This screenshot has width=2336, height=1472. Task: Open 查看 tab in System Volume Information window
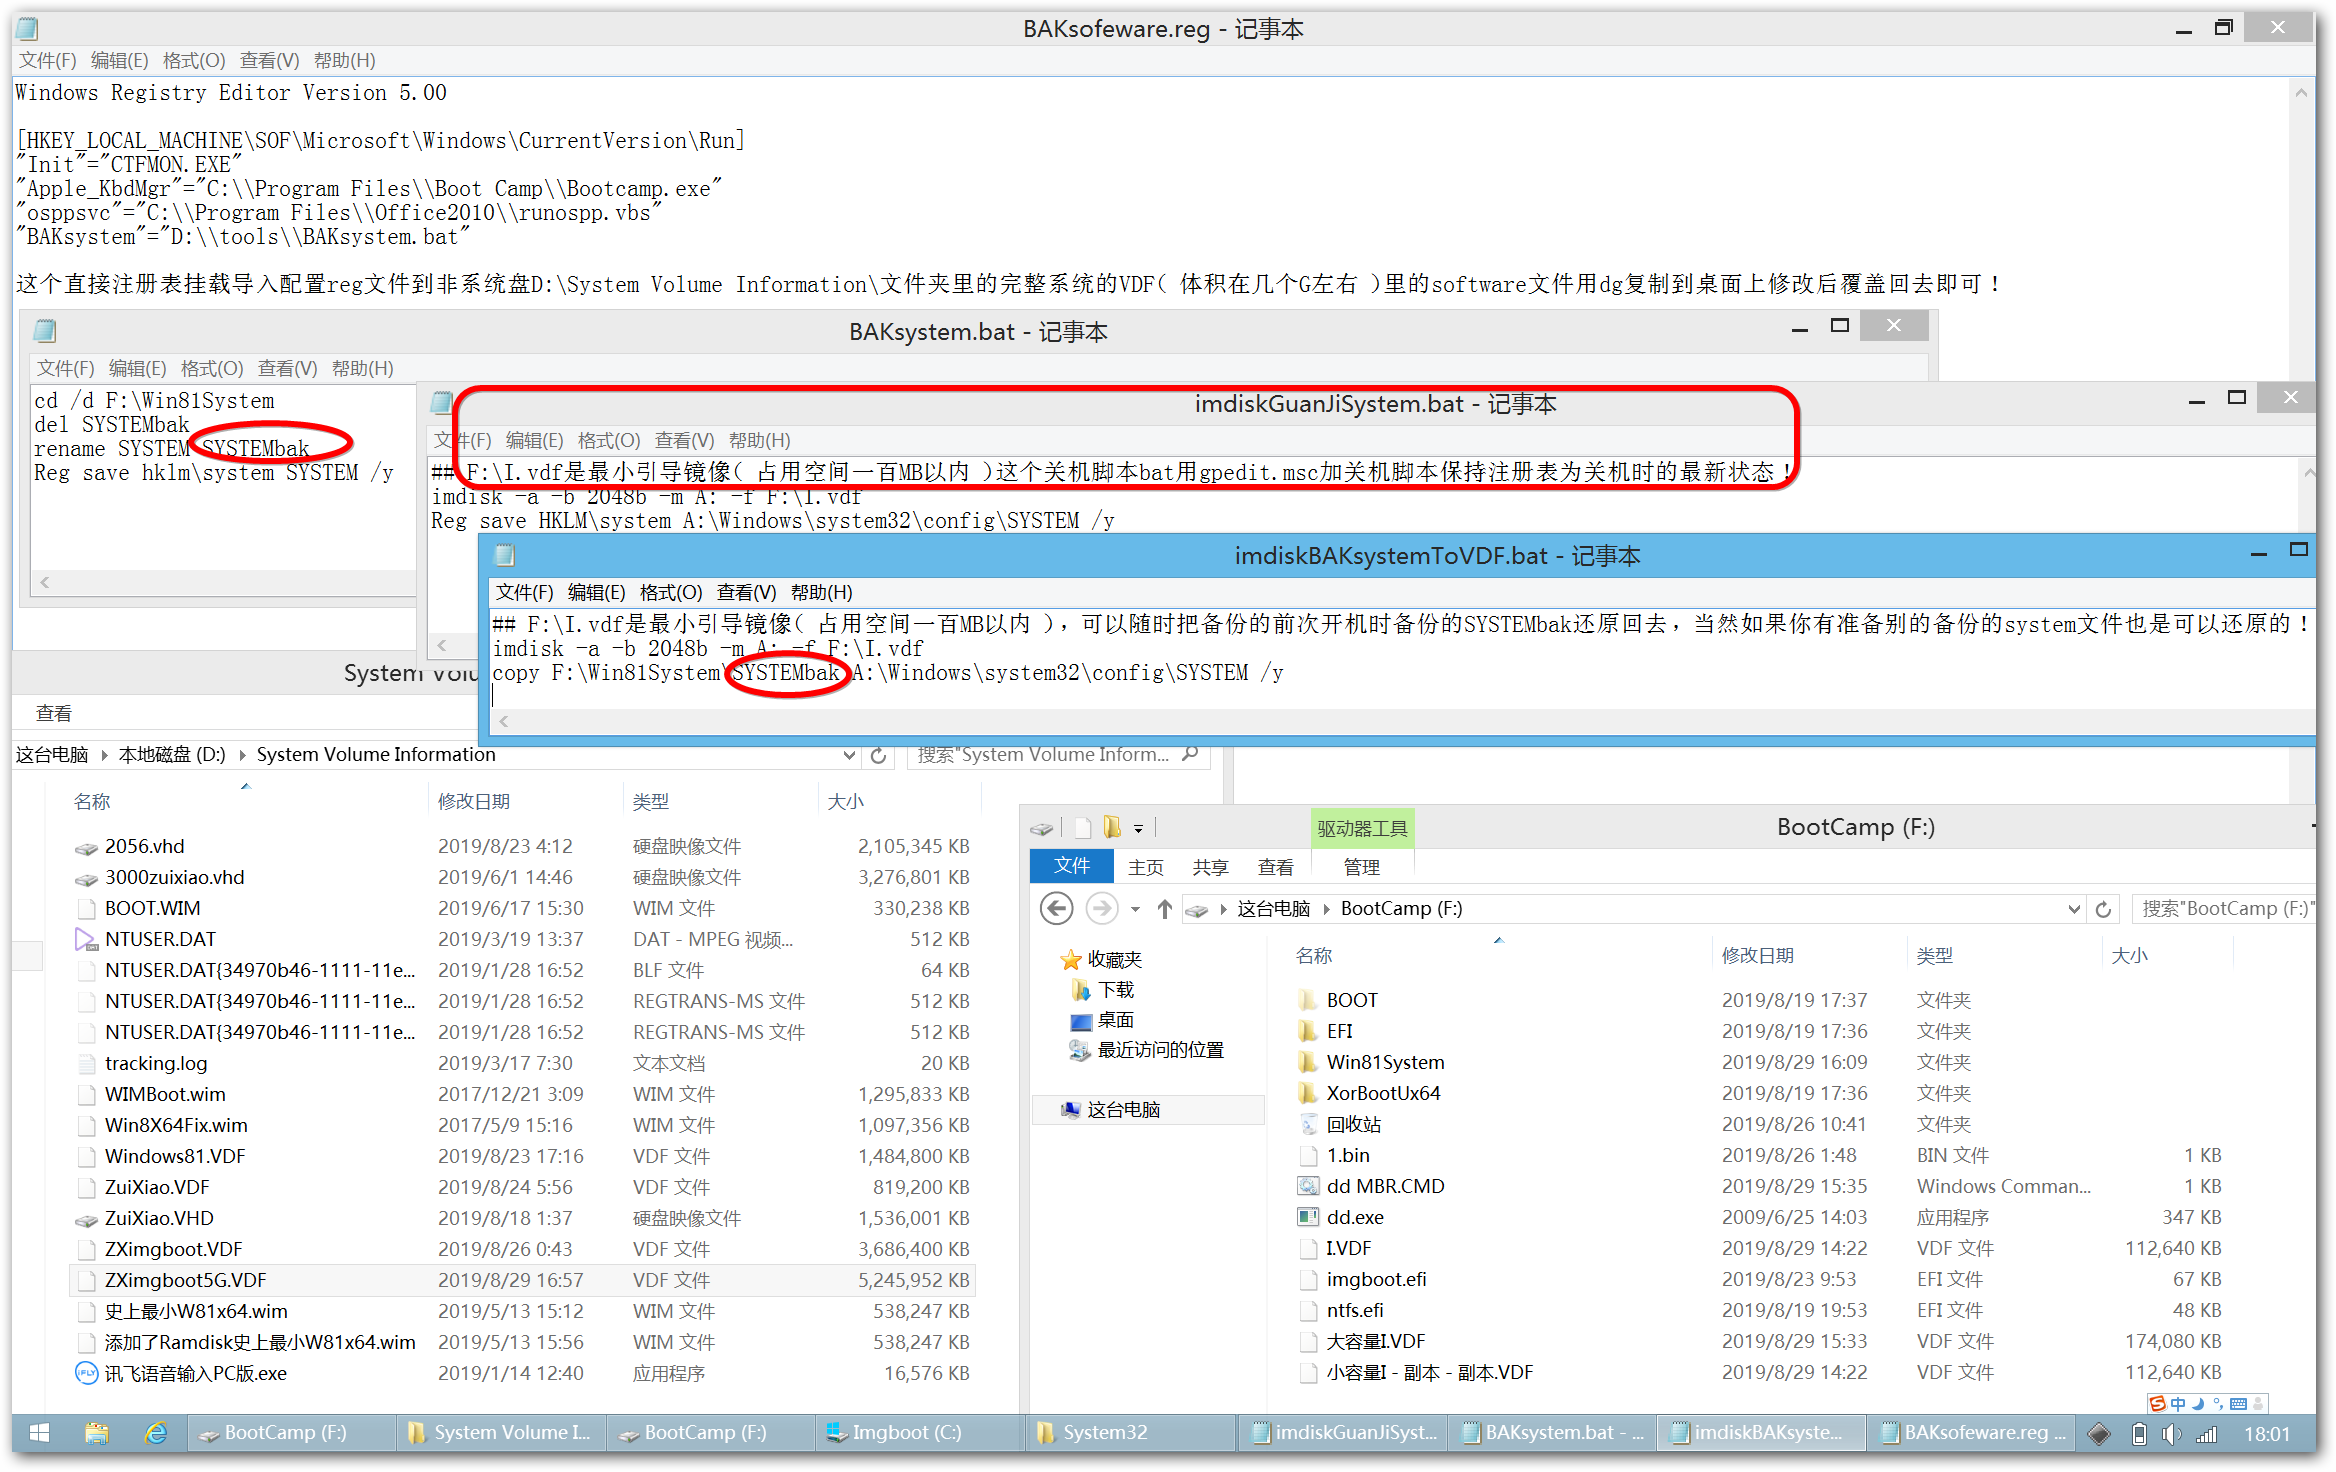tap(54, 713)
